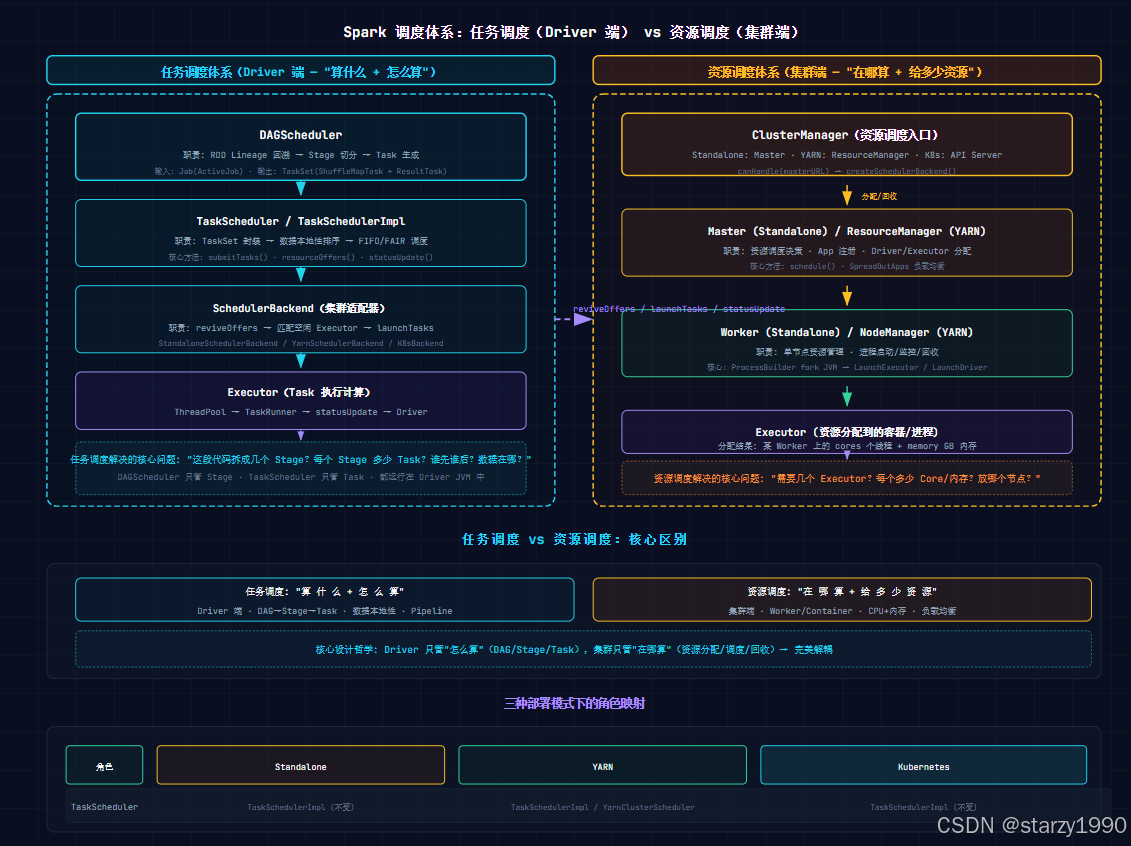Click the '核心设计哲学' sentence
1131x846 pixels.
point(574,650)
